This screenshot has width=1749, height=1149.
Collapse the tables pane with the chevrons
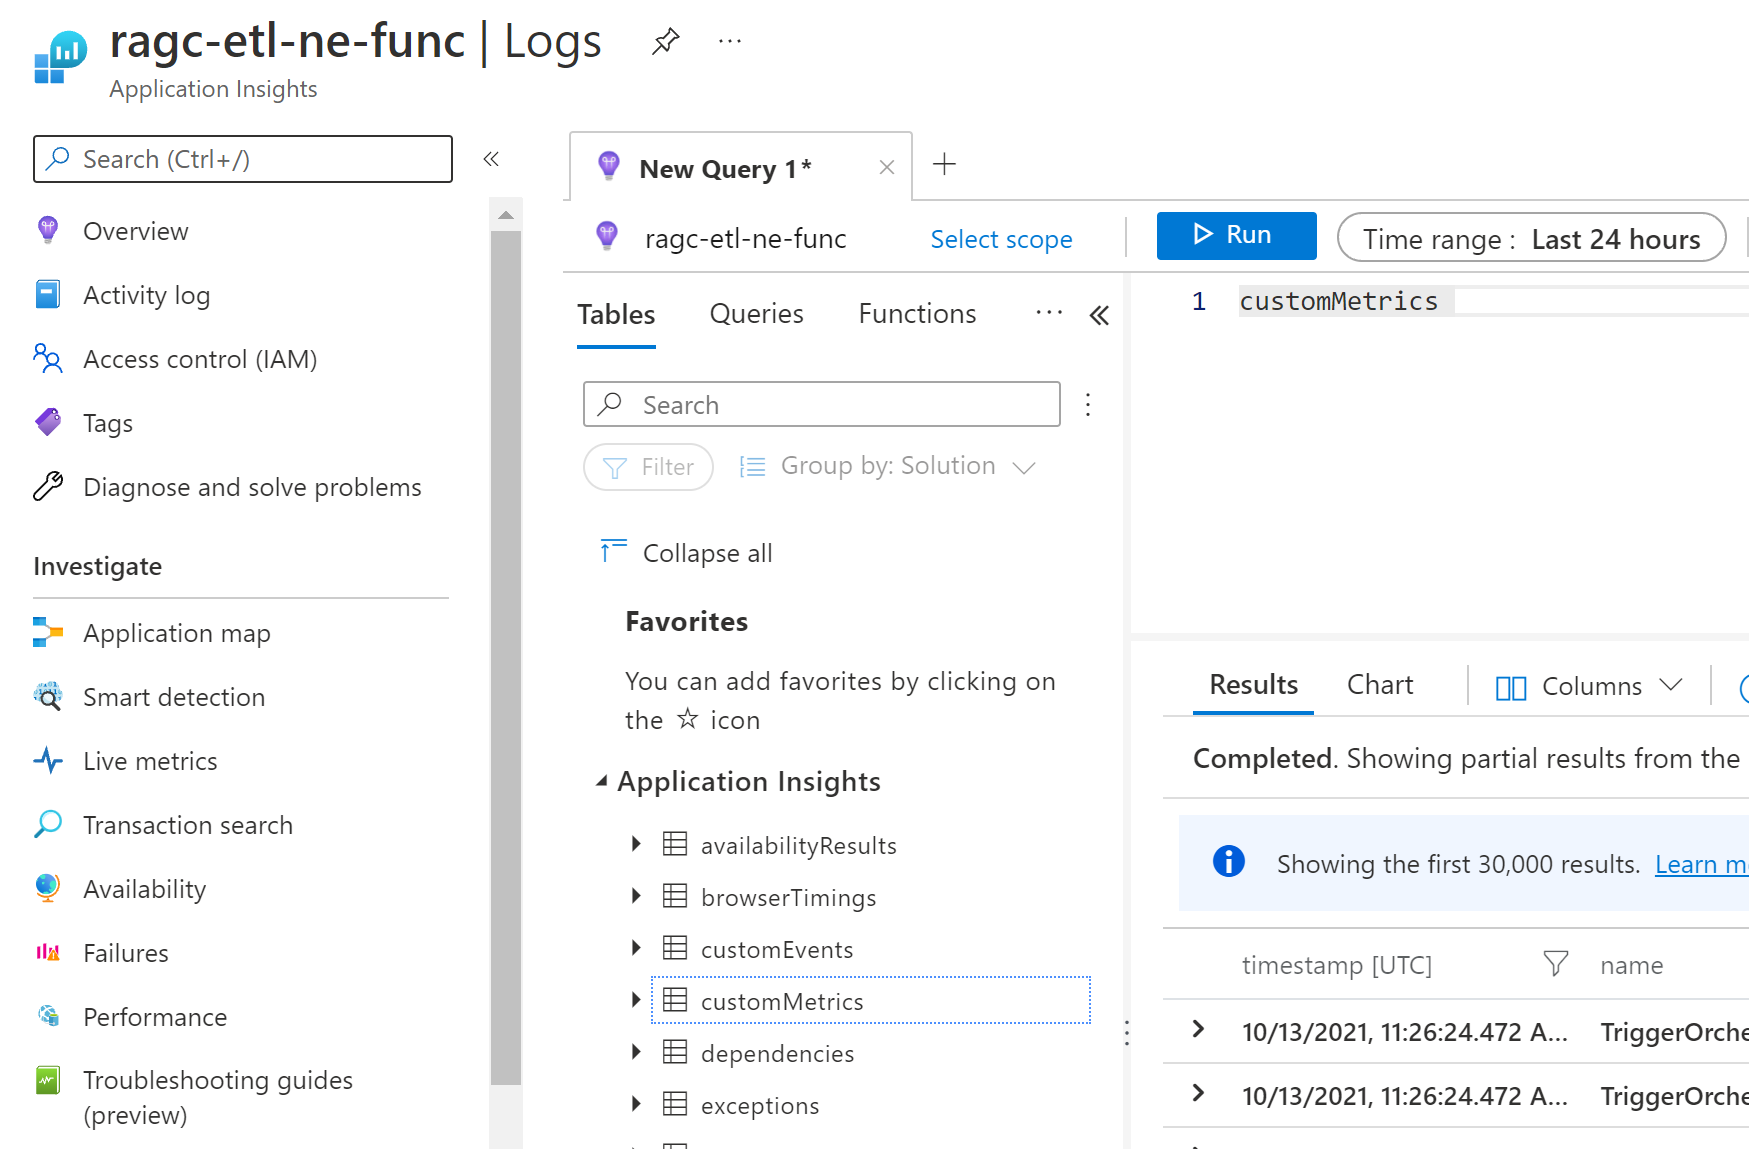click(1099, 314)
